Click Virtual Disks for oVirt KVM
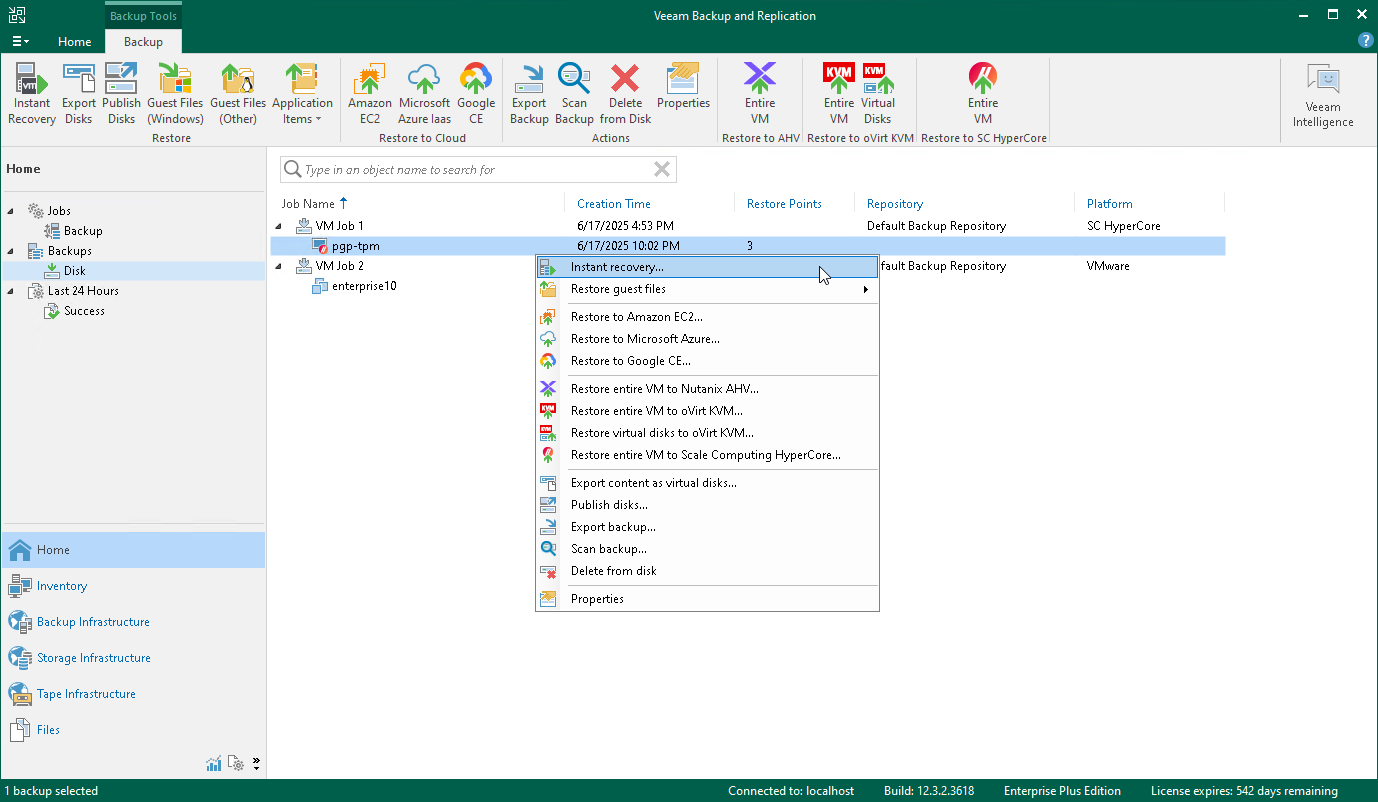1378x802 pixels. point(878,94)
